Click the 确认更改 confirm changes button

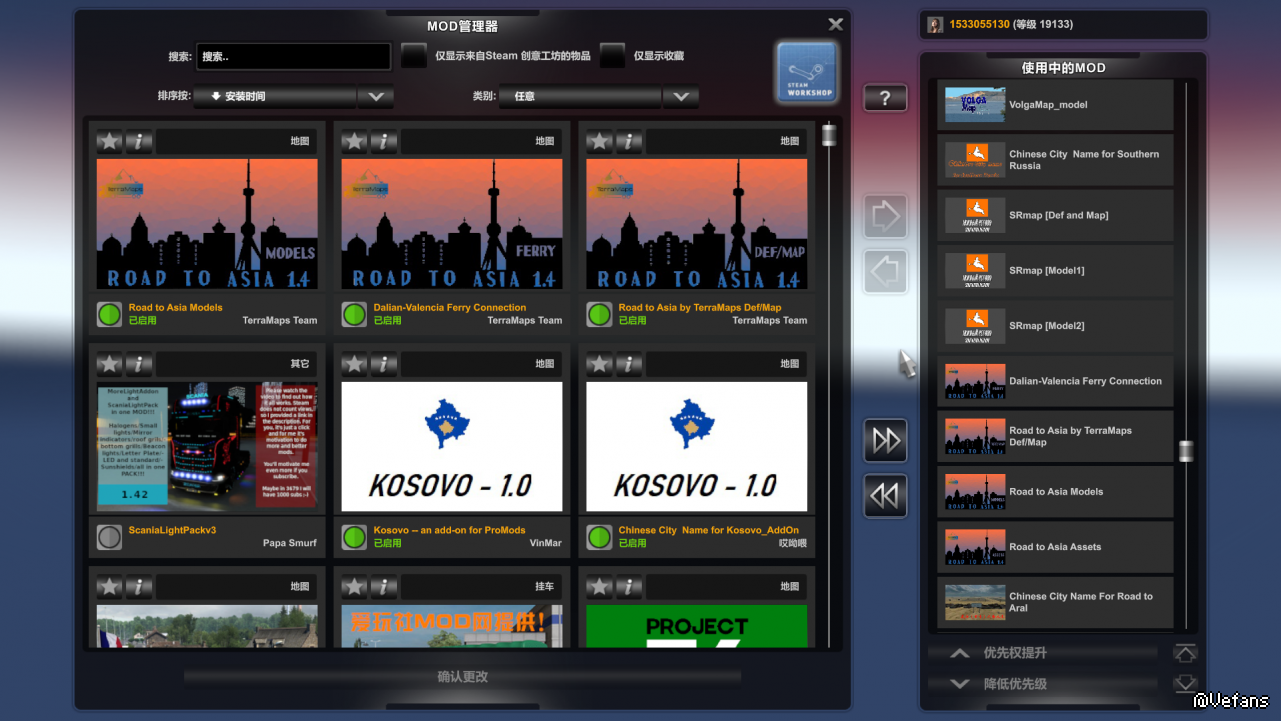[462, 677]
